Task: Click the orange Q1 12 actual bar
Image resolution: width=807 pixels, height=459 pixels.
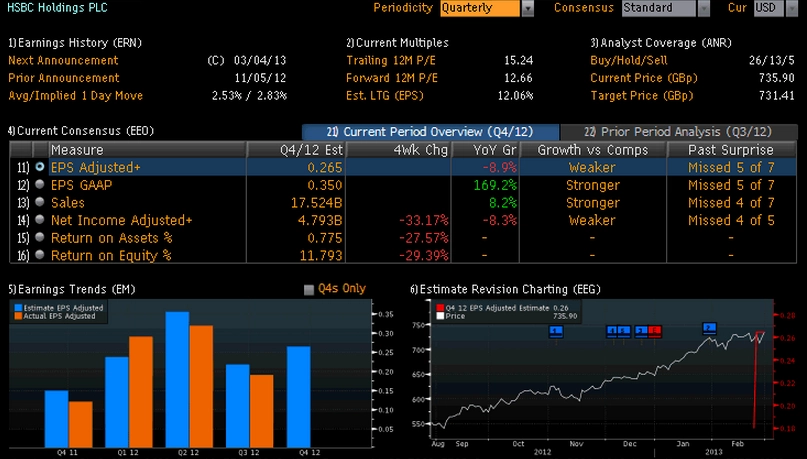Action: pyautogui.click(x=141, y=392)
